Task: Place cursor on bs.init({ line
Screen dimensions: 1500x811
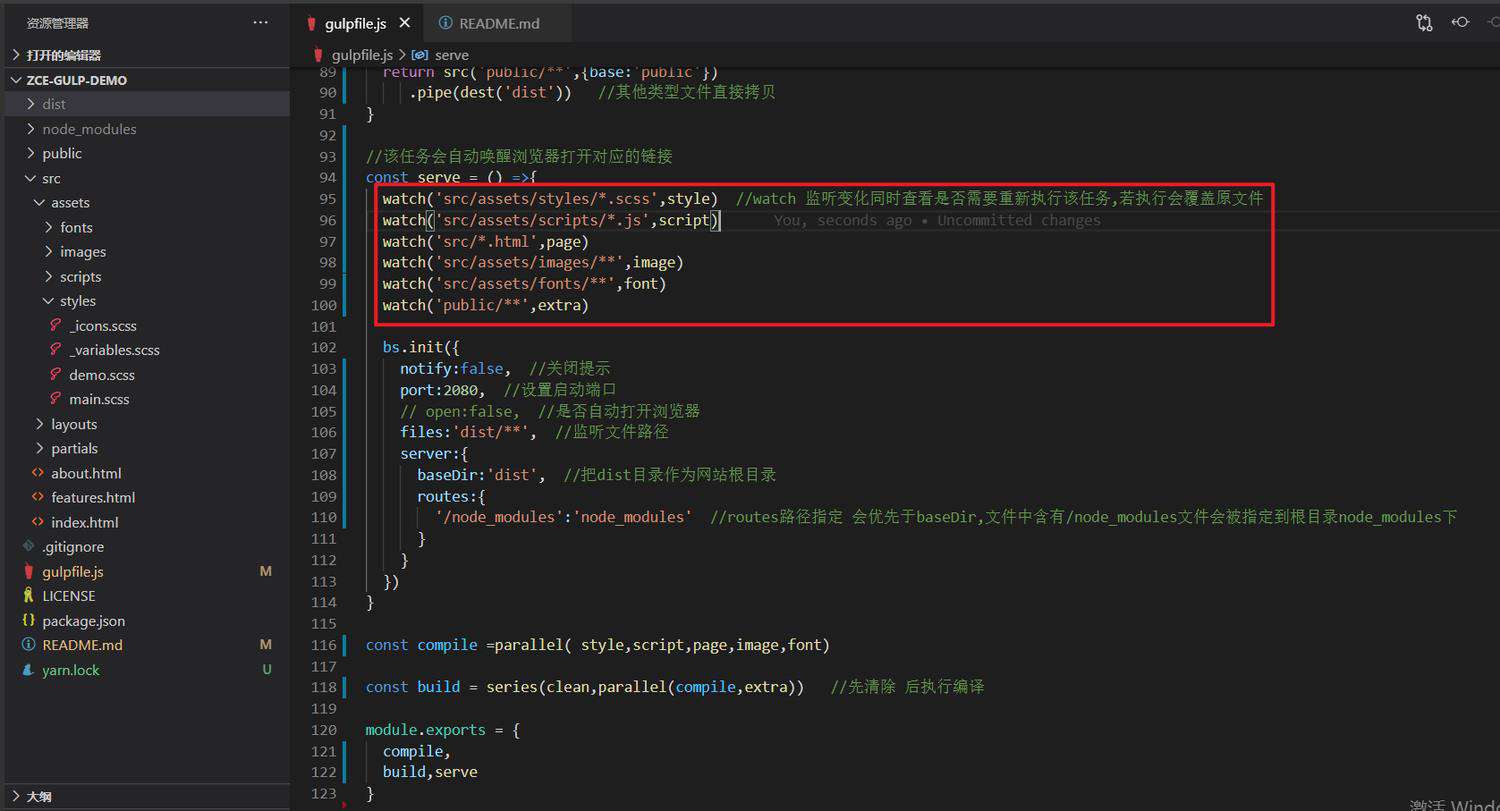Action: click(421, 348)
